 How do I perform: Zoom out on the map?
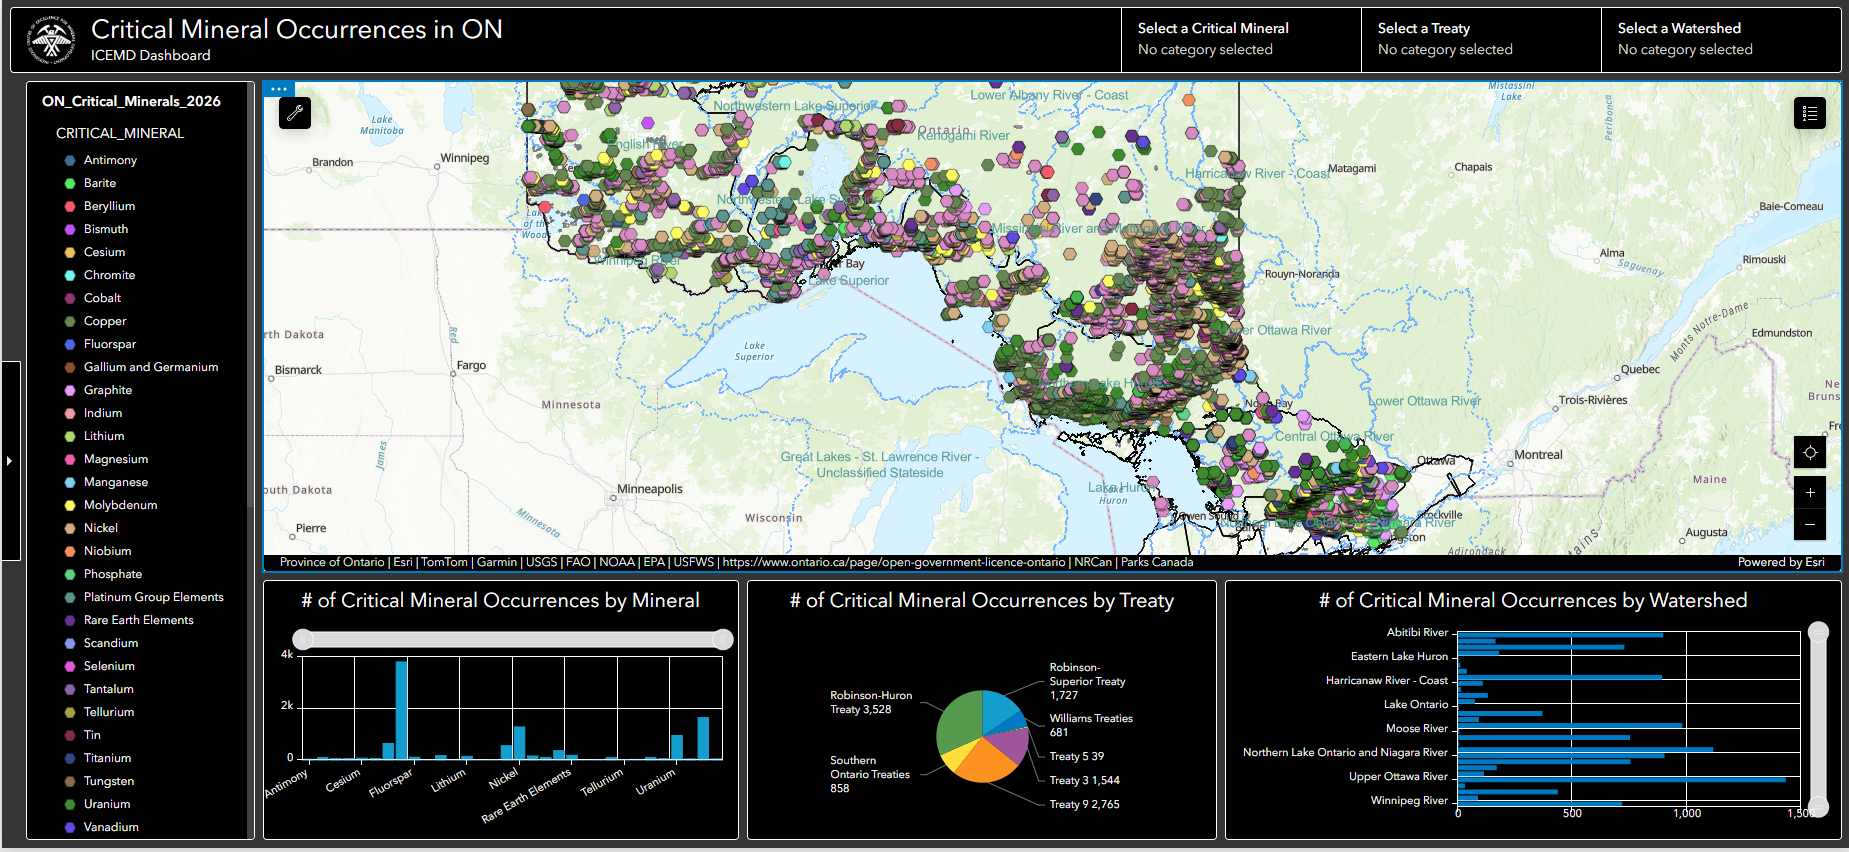click(1810, 524)
